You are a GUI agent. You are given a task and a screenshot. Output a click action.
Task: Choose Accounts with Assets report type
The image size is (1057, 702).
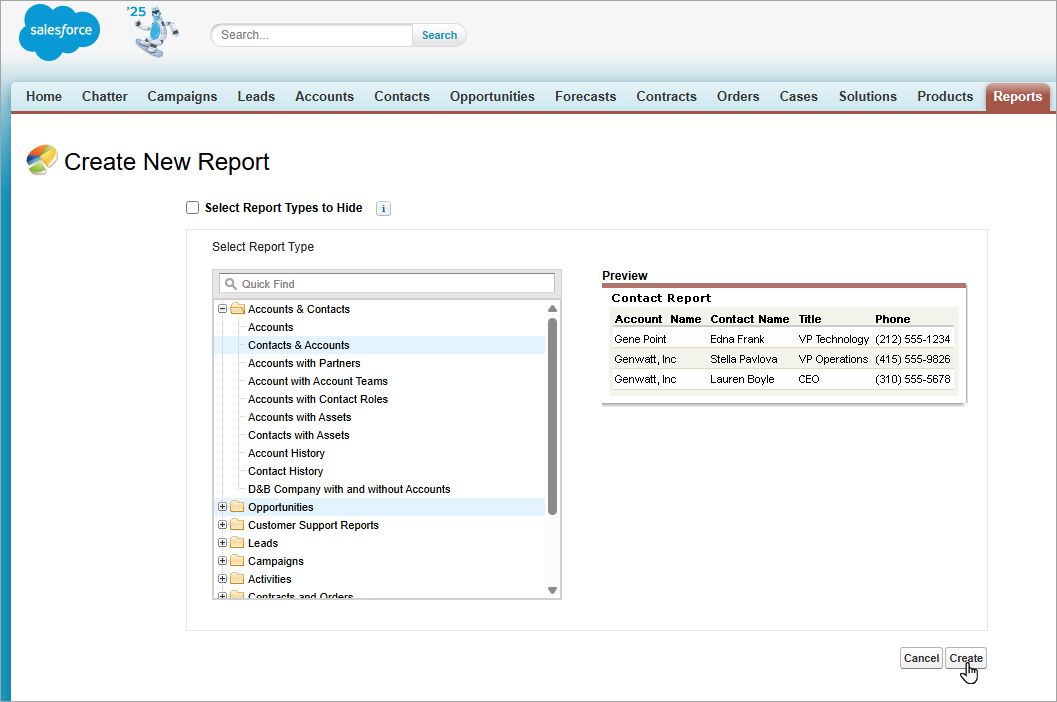coord(299,417)
